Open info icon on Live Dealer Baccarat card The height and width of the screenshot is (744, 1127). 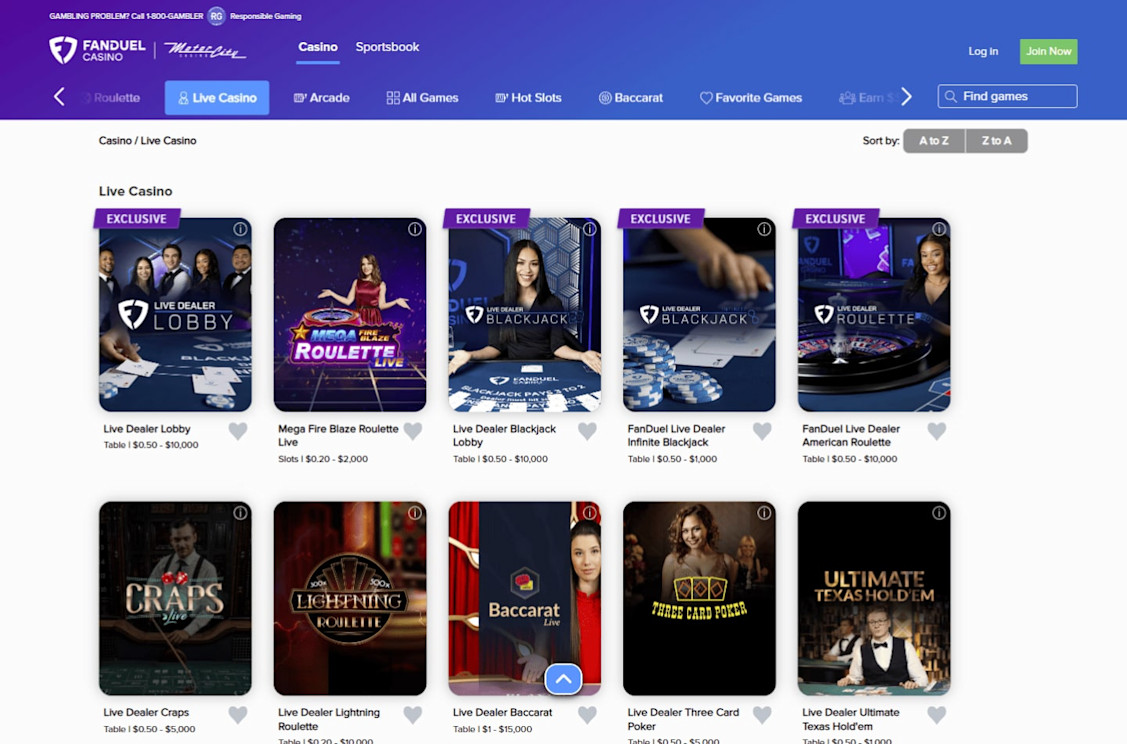click(589, 513)
